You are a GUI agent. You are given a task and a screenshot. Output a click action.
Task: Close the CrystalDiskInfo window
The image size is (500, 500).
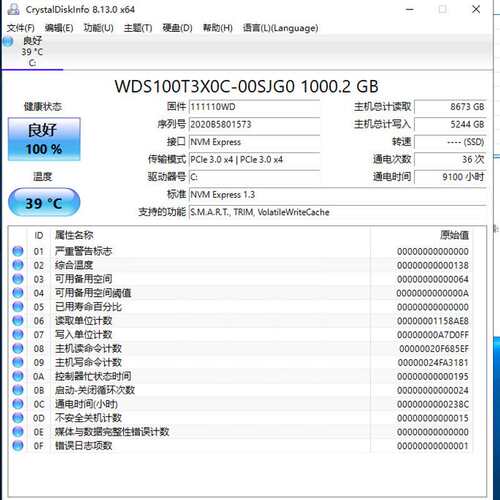click(476, 9)
